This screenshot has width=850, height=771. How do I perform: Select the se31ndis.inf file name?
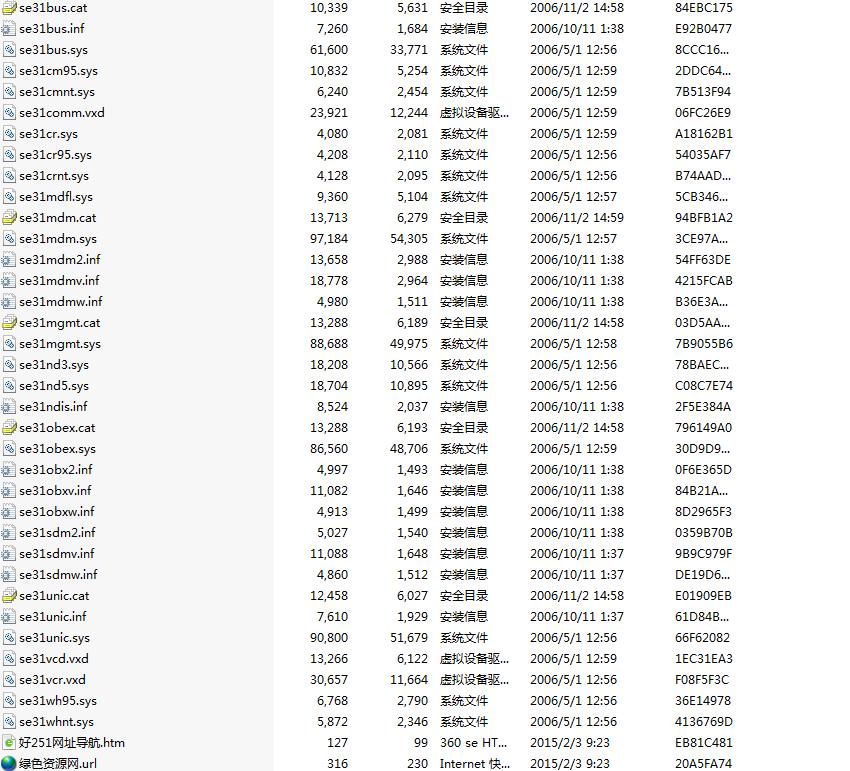(x=53, y=407)
